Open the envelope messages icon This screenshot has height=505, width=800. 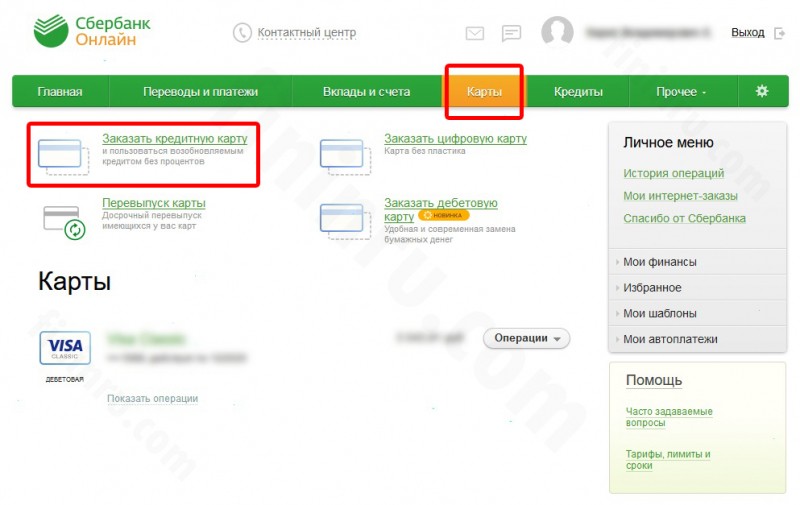(x=474, y=34)
